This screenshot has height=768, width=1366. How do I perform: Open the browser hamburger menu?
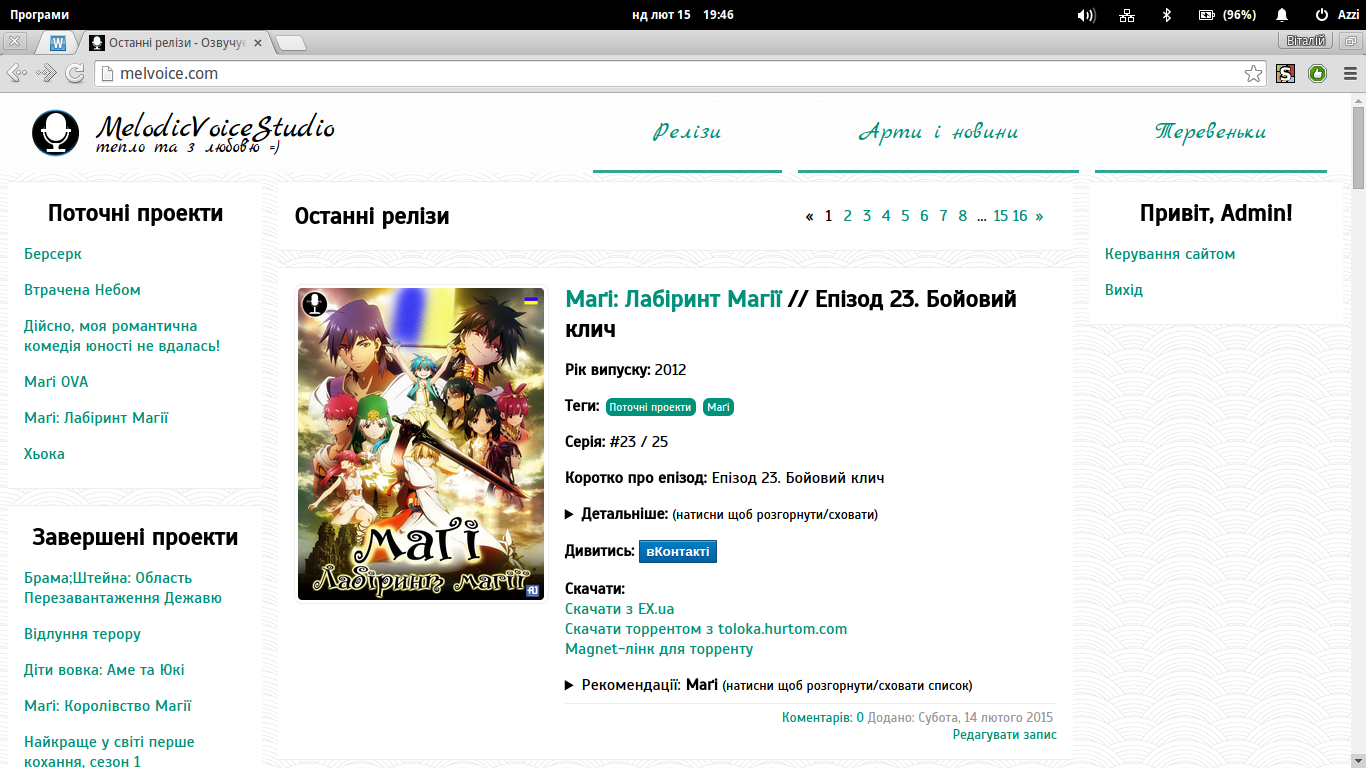coord(1350,73)
